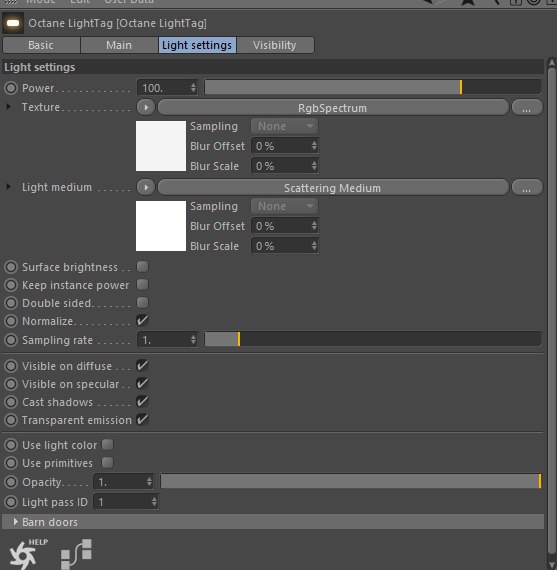557x570 pixels.
Task: Click the Light pass ID field
Action: 126,502
